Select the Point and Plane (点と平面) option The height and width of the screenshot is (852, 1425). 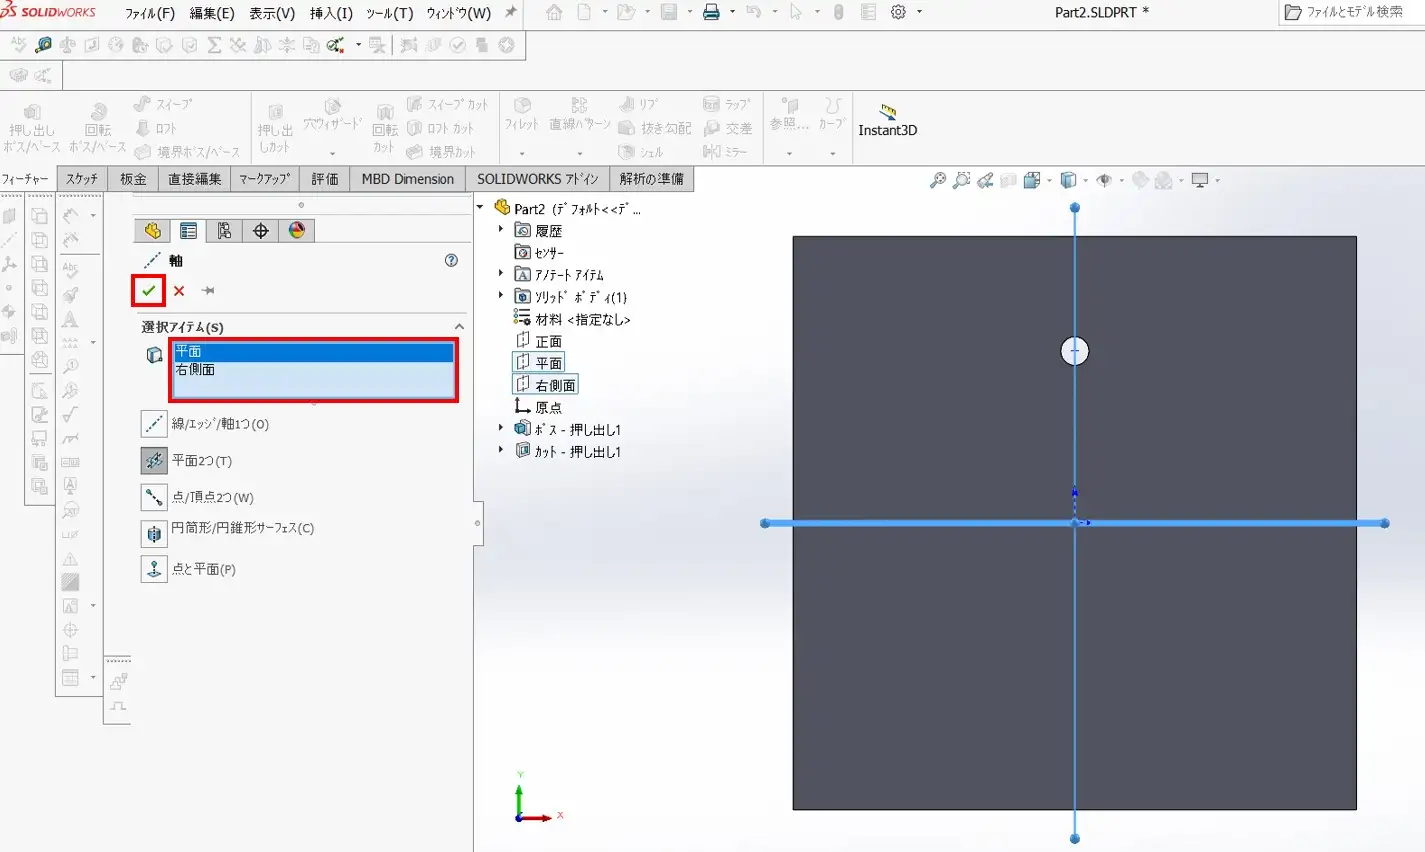(x=154, y=569)
